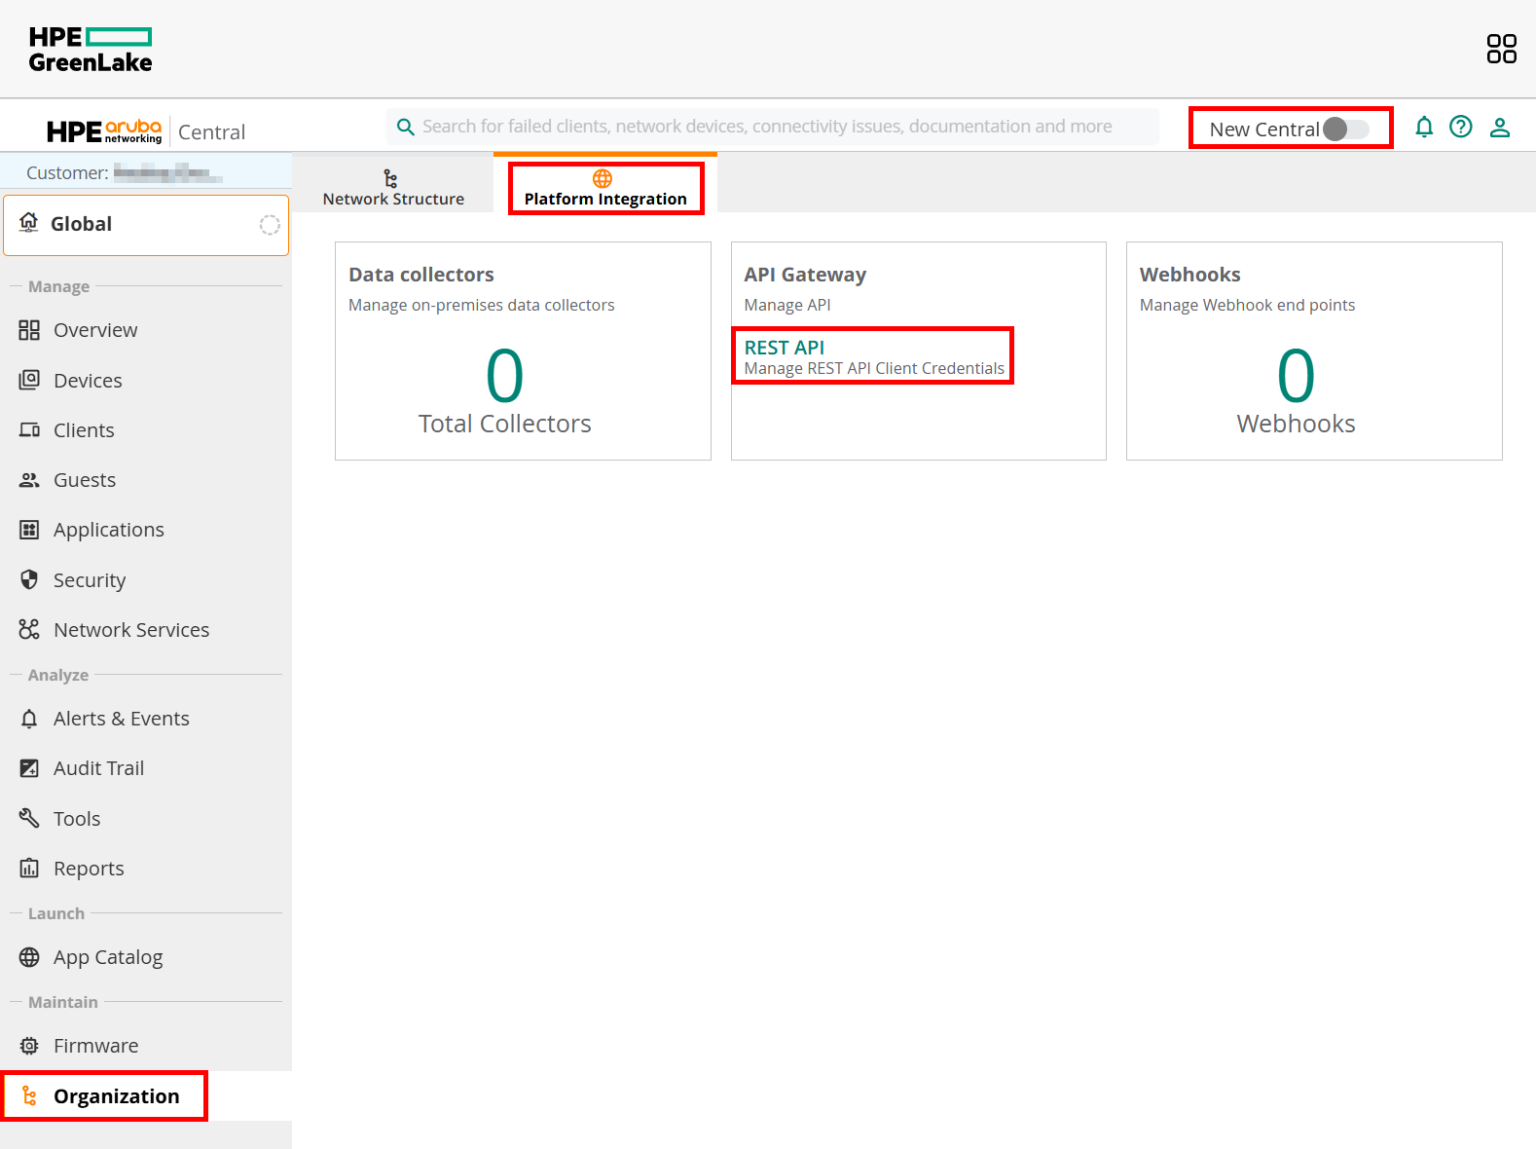Viewport: 1536px width, 1149px height.
Task: Open the user account icon
Action: click(x=1499, y=127)
